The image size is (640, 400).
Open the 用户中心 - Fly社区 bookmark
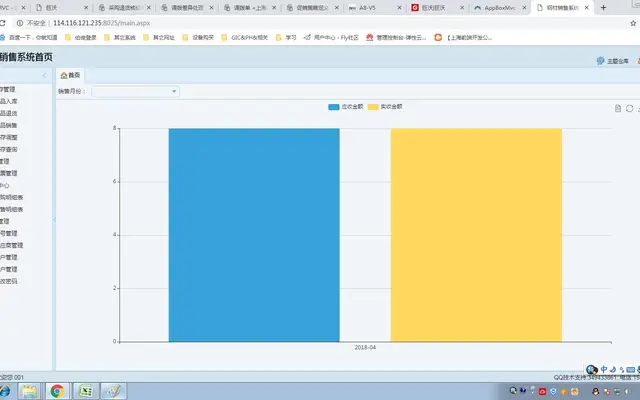331,38
